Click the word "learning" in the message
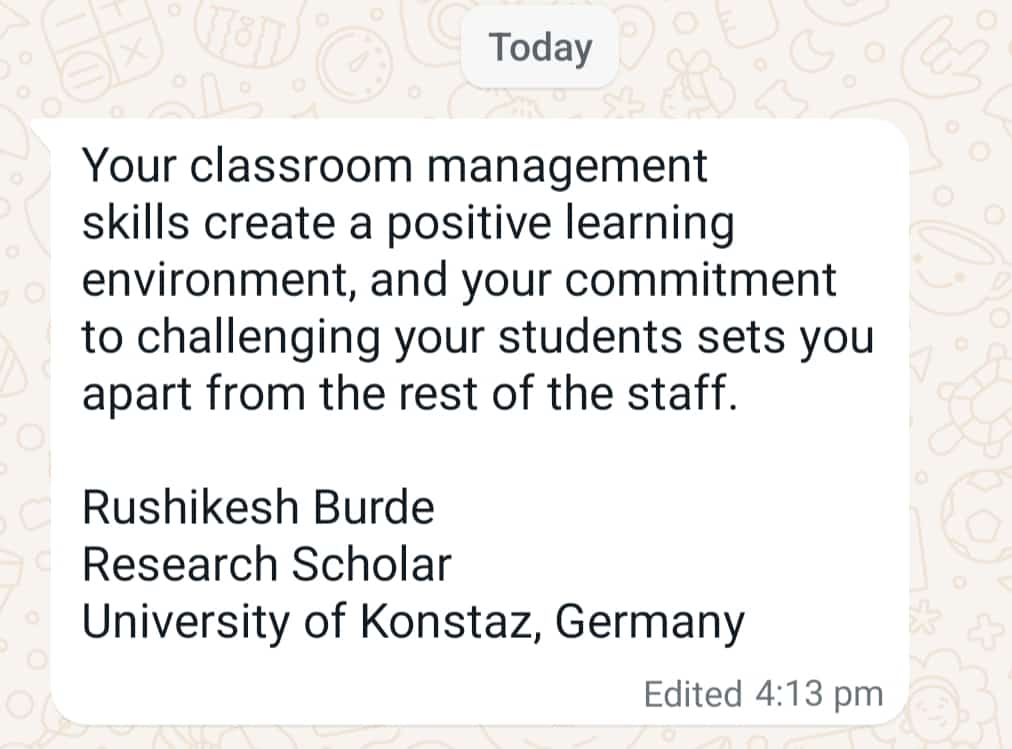This screenshot has height=749, width=1012. (640, 225)
